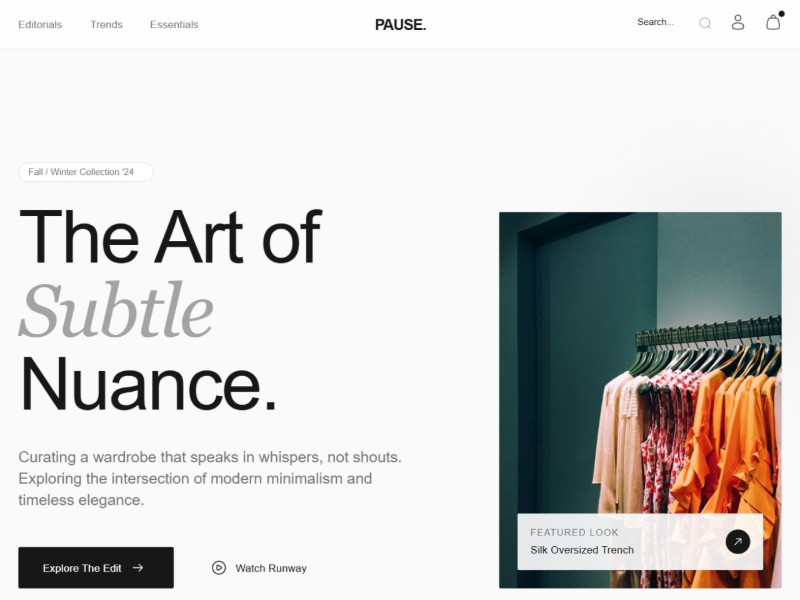Click the PAUSE. logo

coord(401,24)
